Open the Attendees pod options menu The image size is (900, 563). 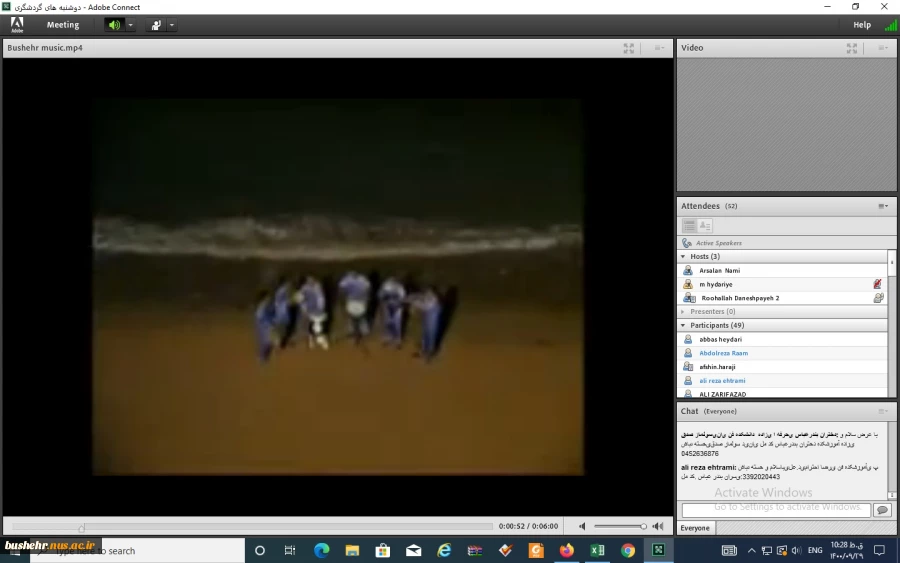click(x=883, y=206)
